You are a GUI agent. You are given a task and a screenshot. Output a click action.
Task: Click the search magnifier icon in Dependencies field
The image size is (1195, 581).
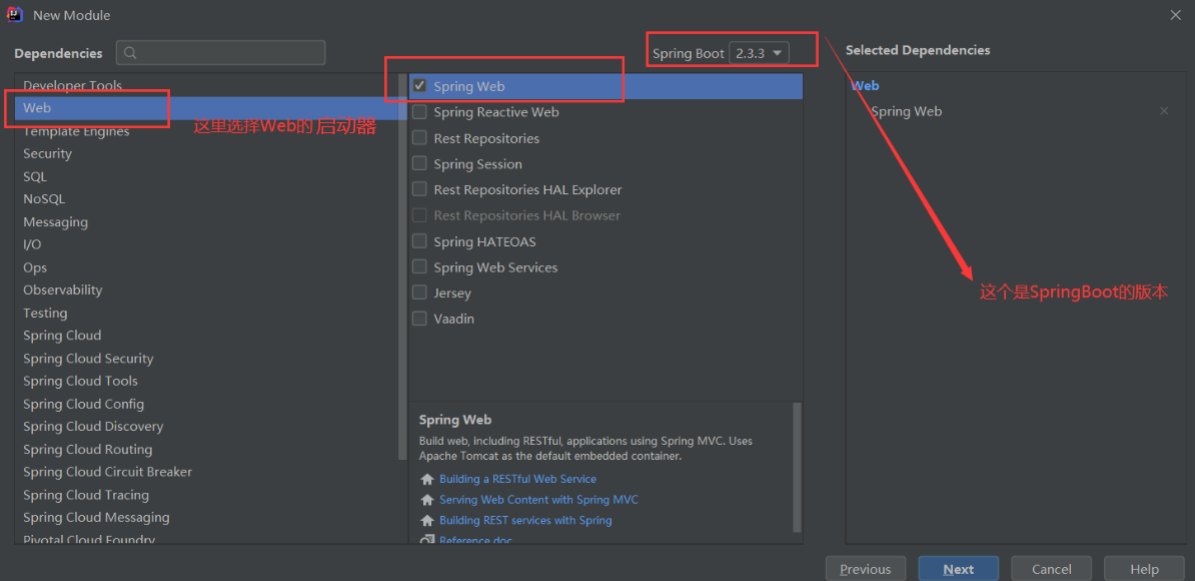[x=130, y=53]
